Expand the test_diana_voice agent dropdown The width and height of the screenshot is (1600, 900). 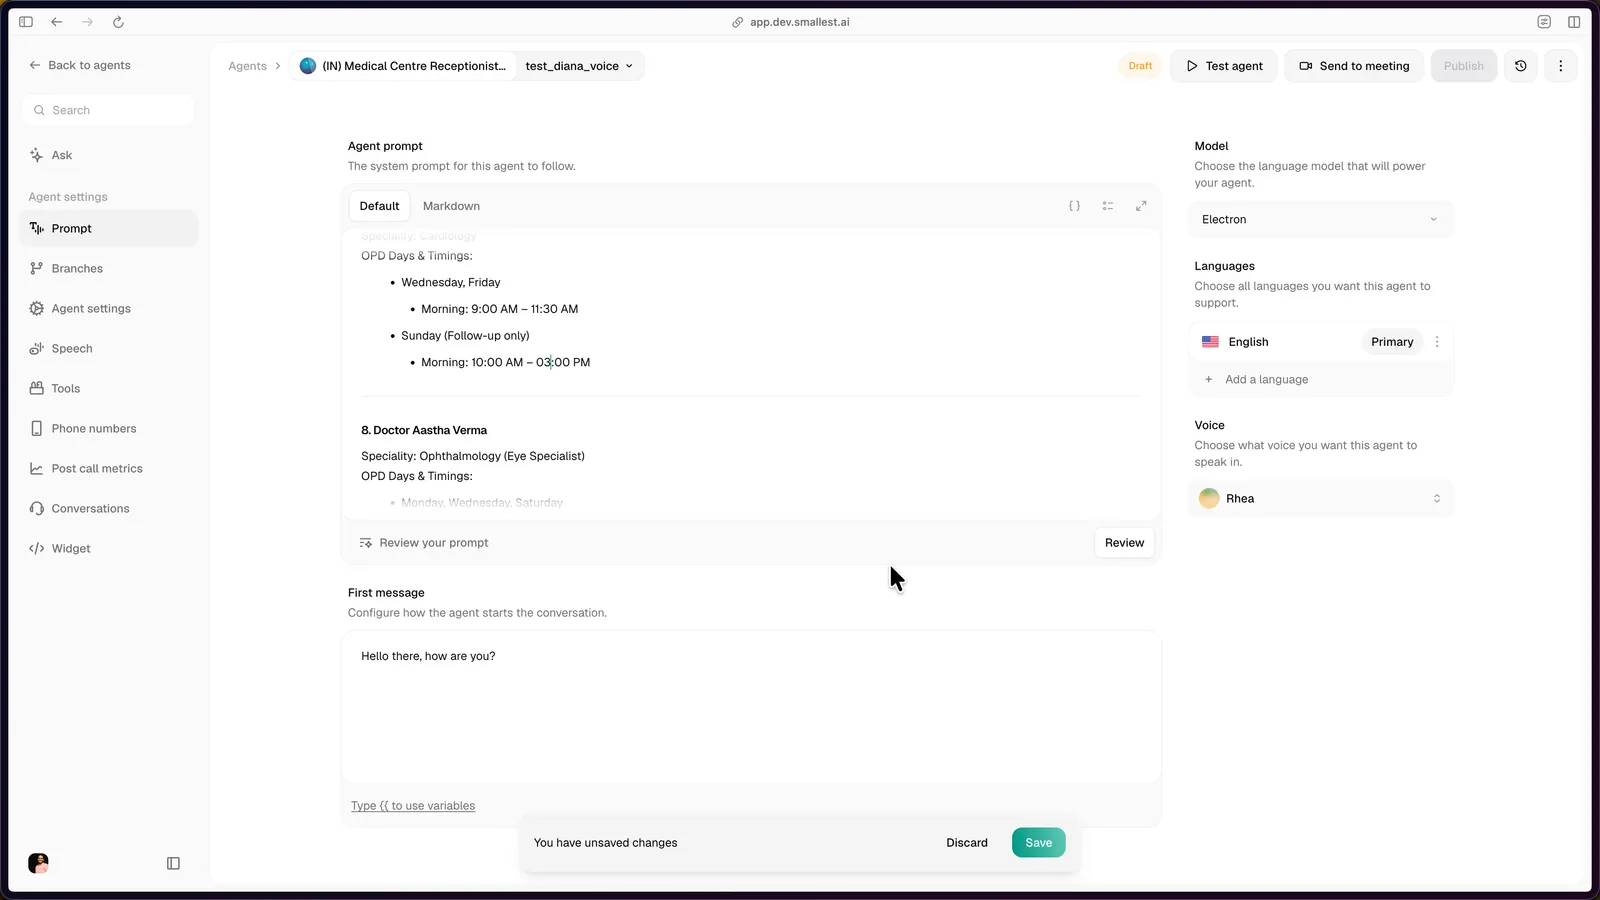point(579,66)
